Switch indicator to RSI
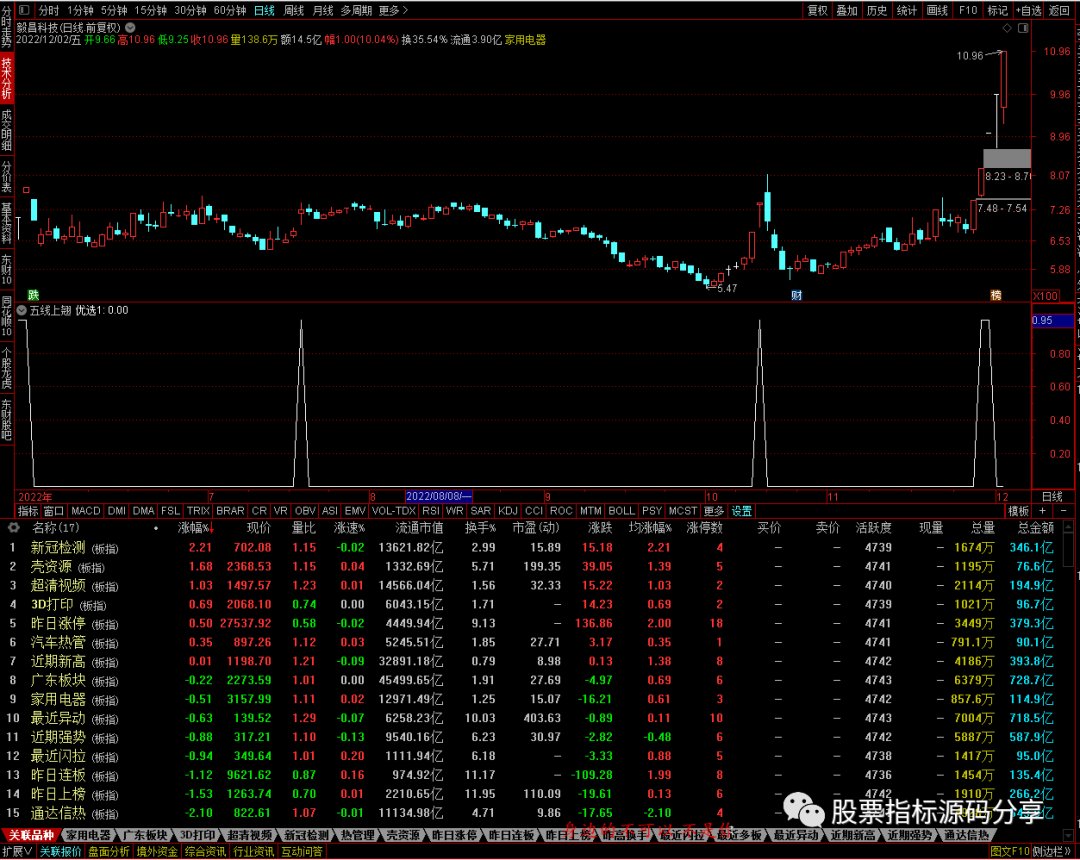The width and height of the screenshot is (1080, 860). pos(430,511)
